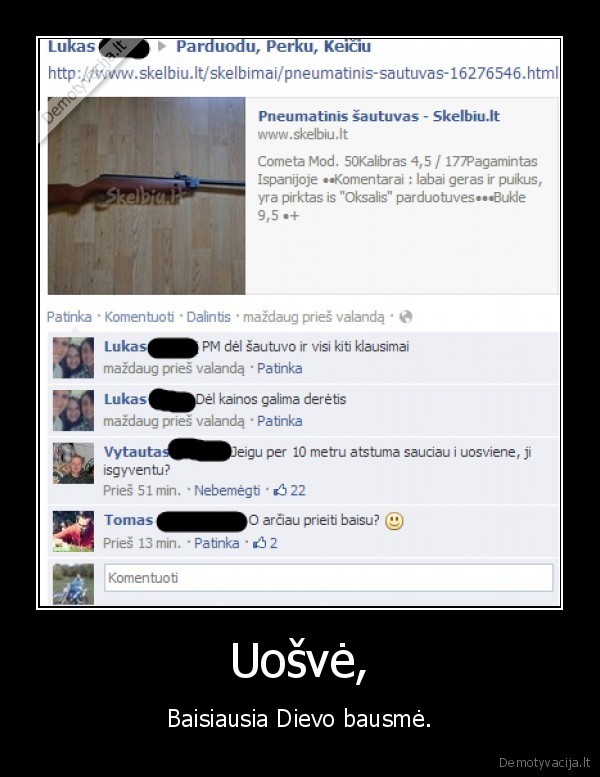Click the thumbs-up icon showing 22 likes
Screen dimensions: 600x777
pos(280,490)
